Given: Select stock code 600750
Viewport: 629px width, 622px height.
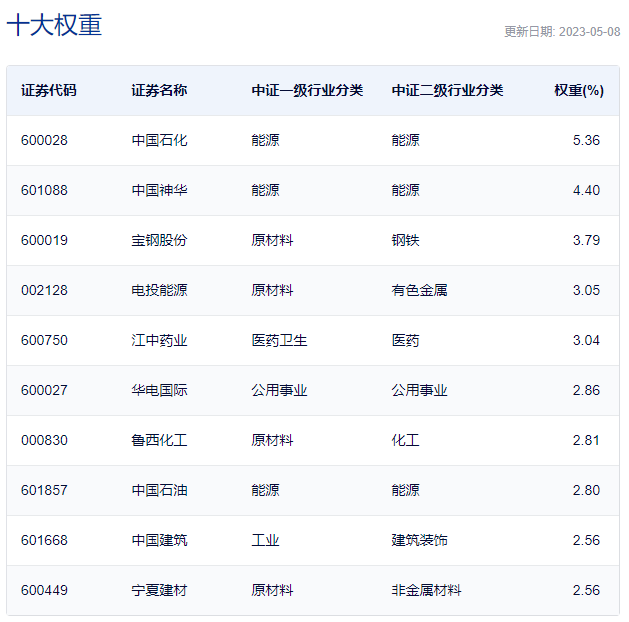Looking at the screenshot, I should (x=44, y=340).
